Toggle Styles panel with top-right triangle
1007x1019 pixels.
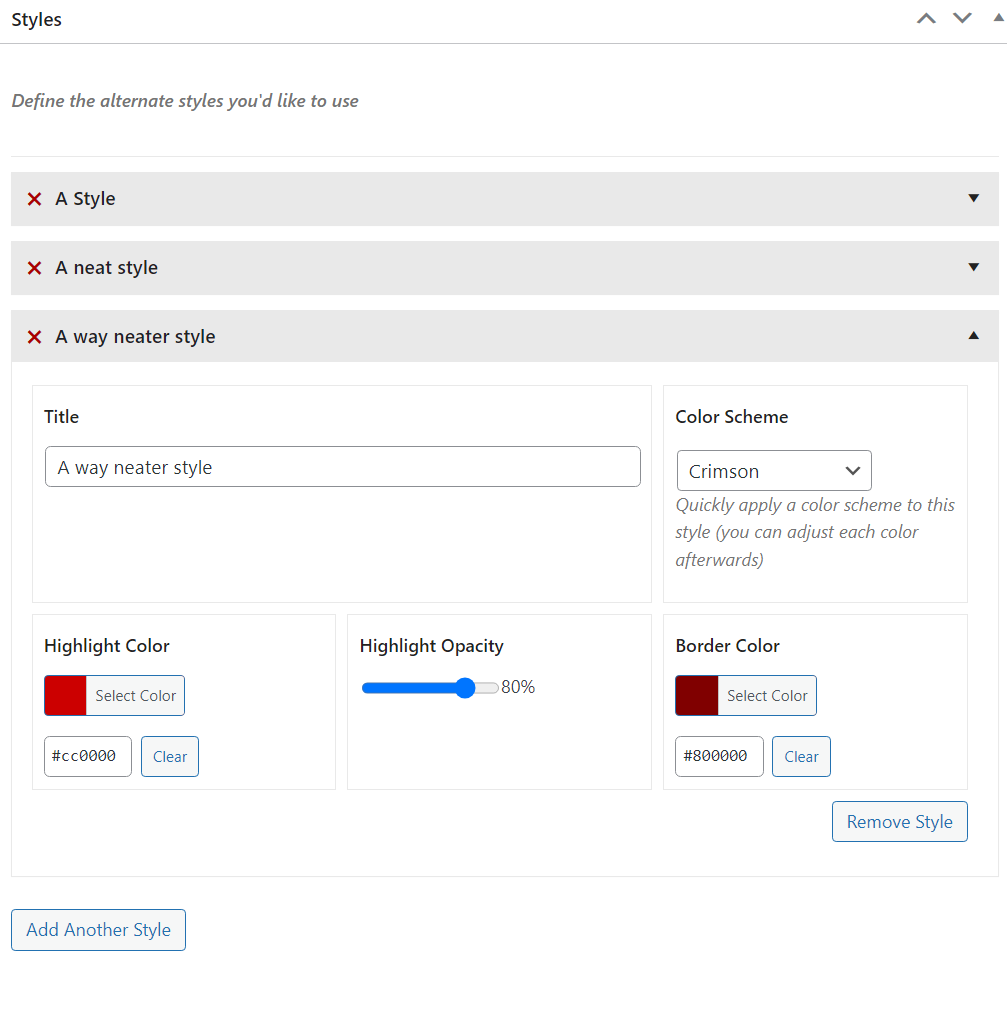(999, 18)
